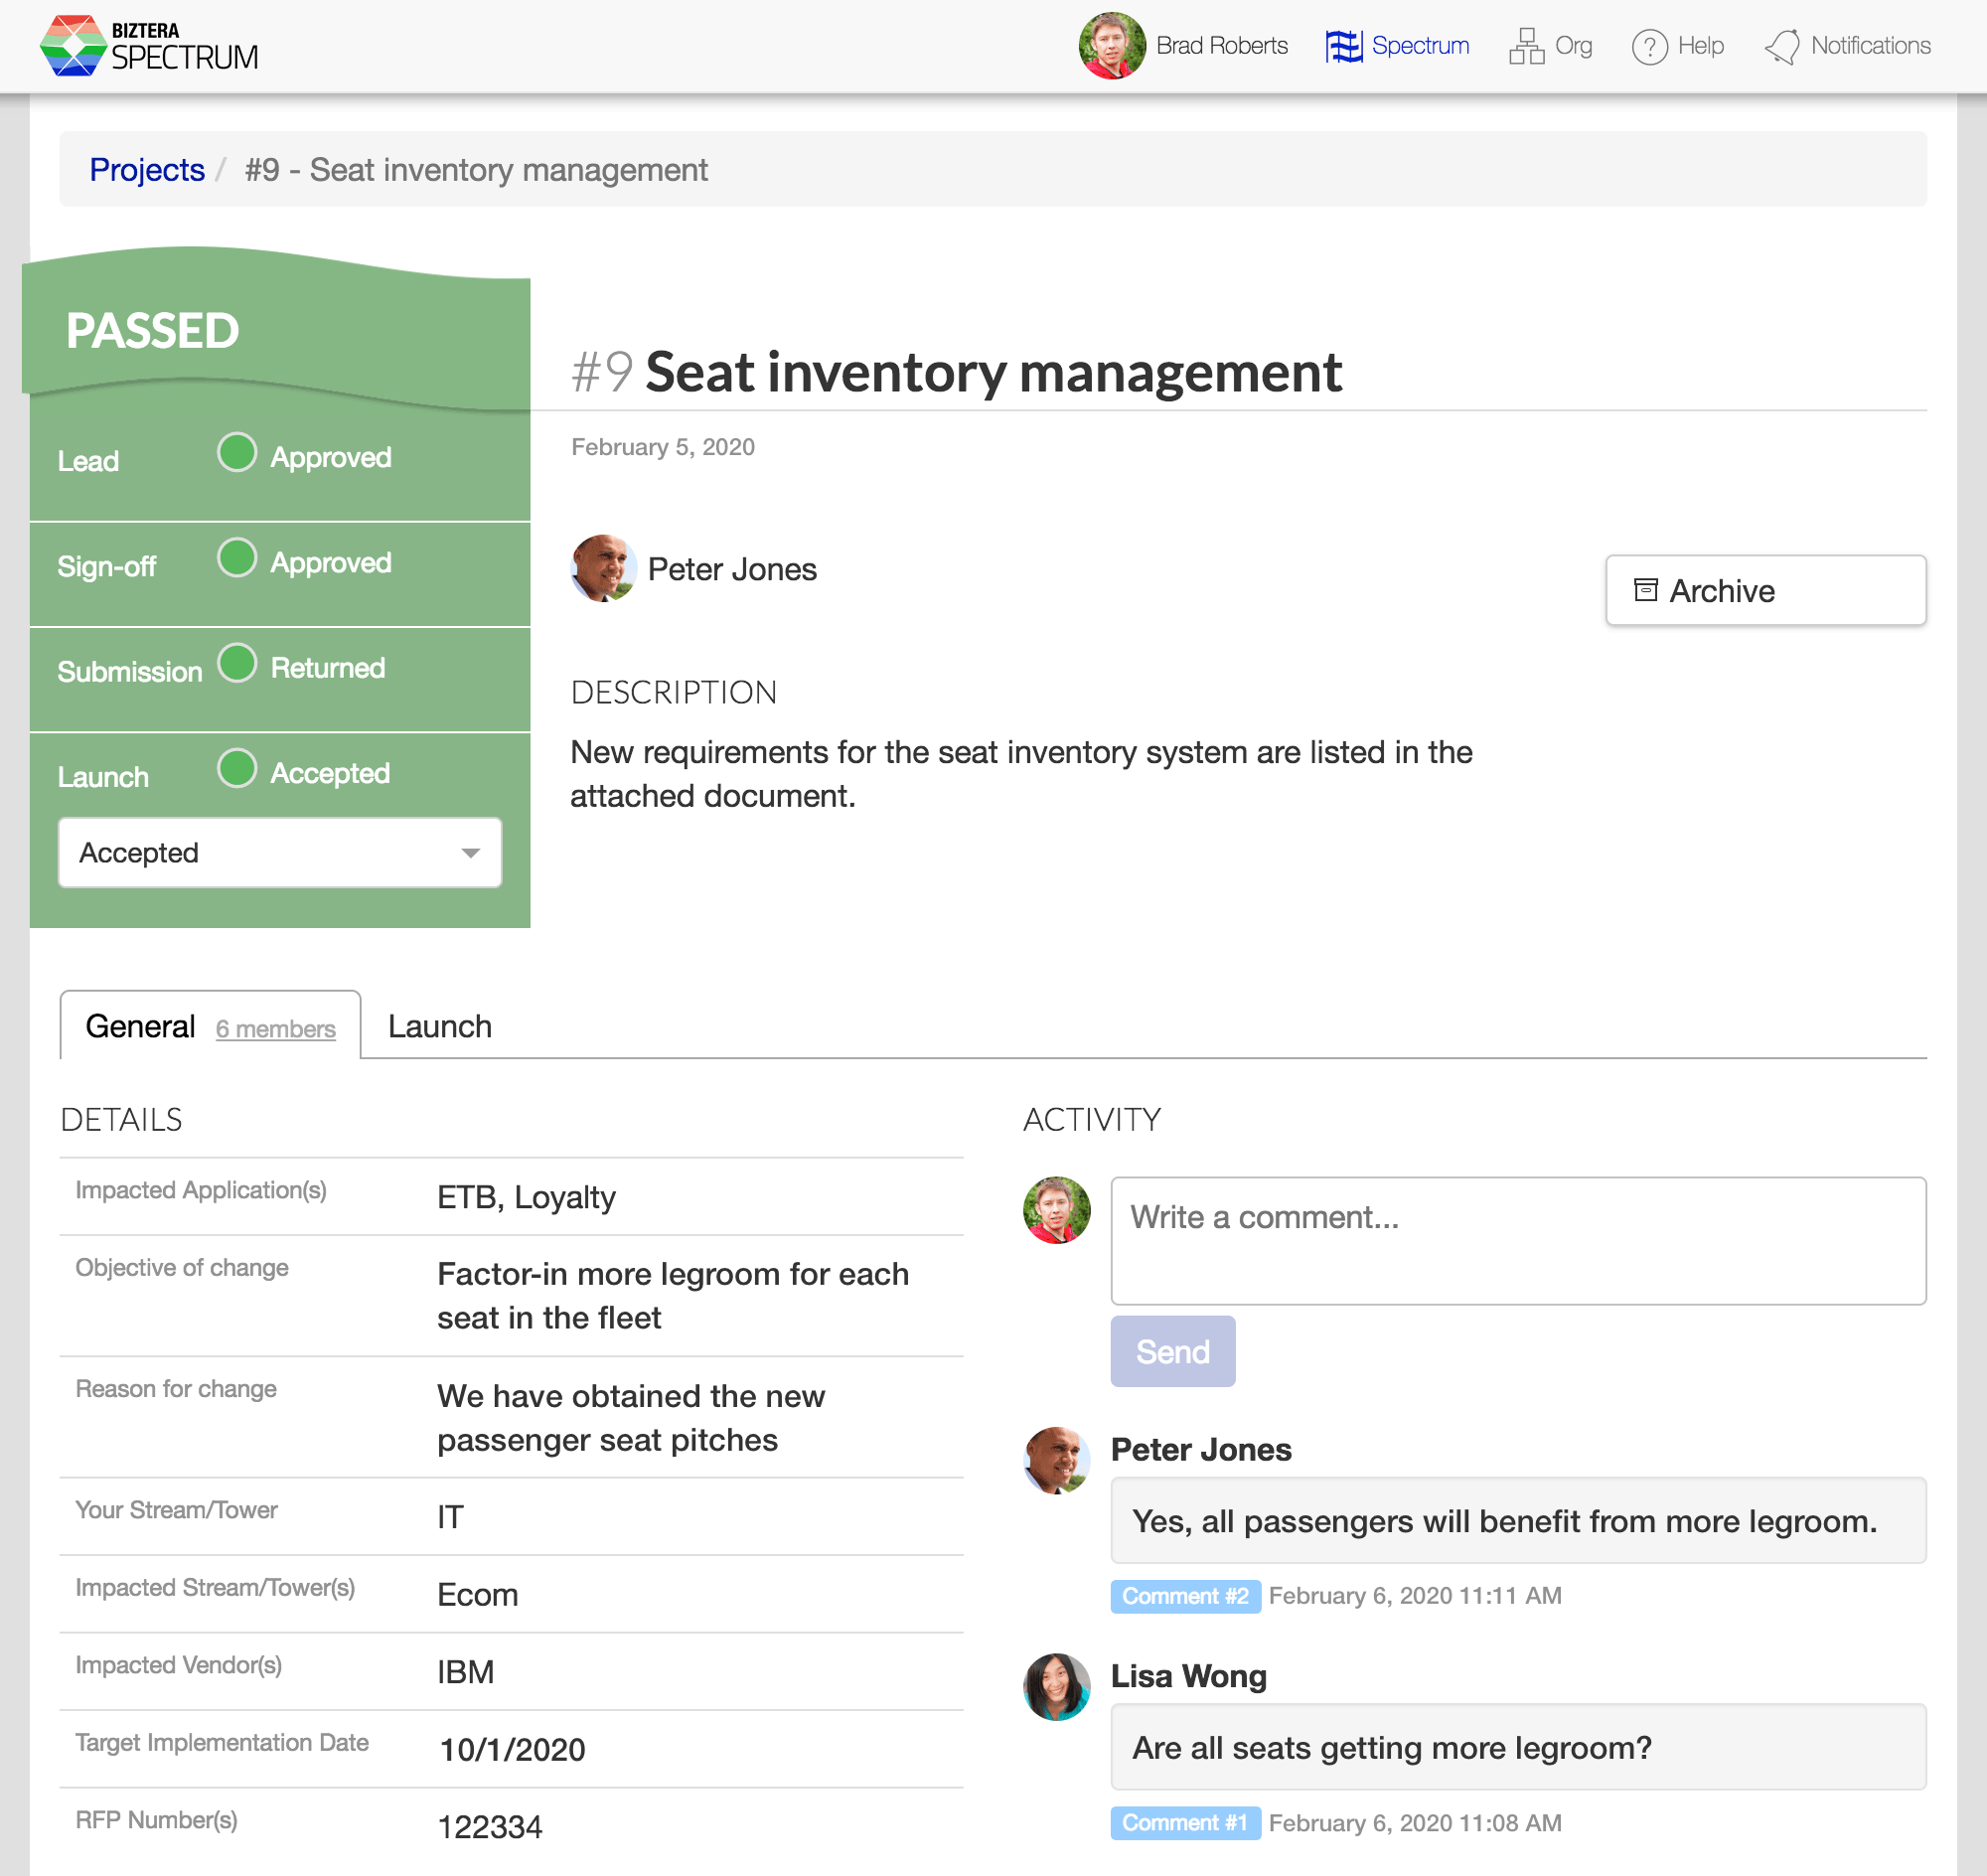This screenshot has height=1876, width=1987.
Task: Open the Projects breadcrumb link
Action: coord(147,169)
